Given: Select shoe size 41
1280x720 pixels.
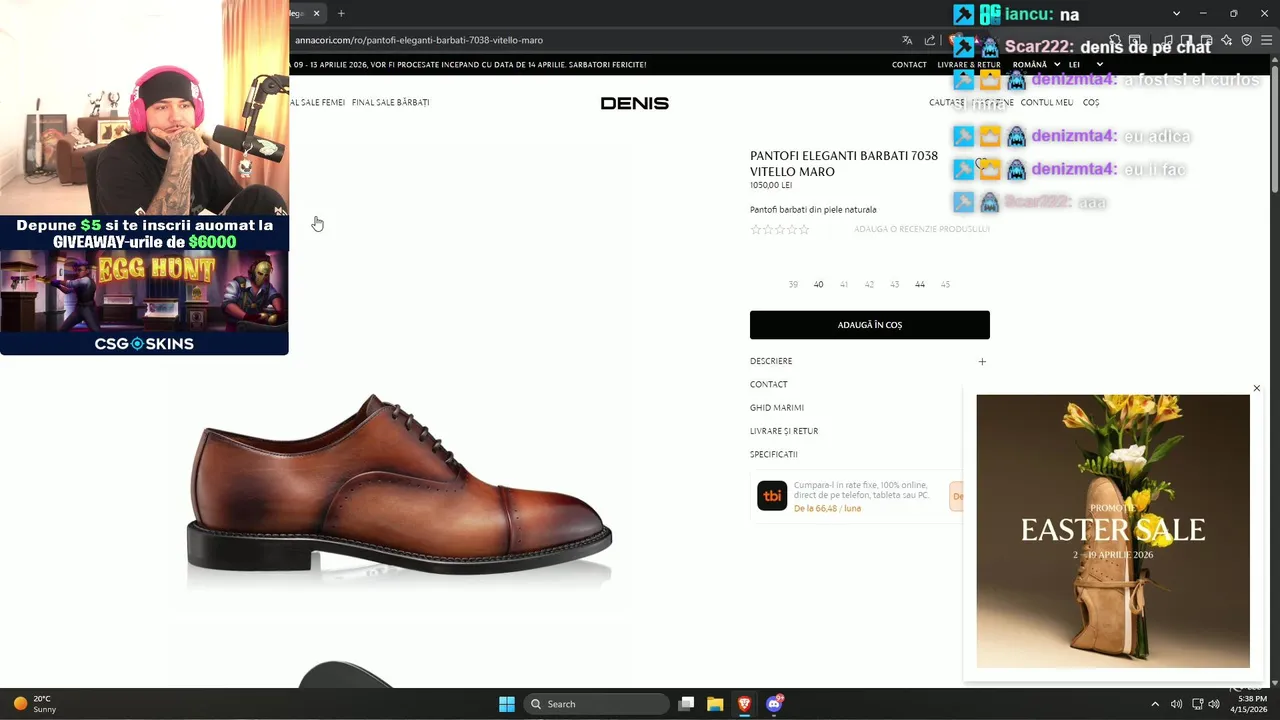Looking at the screenshot, I should 844,284.
